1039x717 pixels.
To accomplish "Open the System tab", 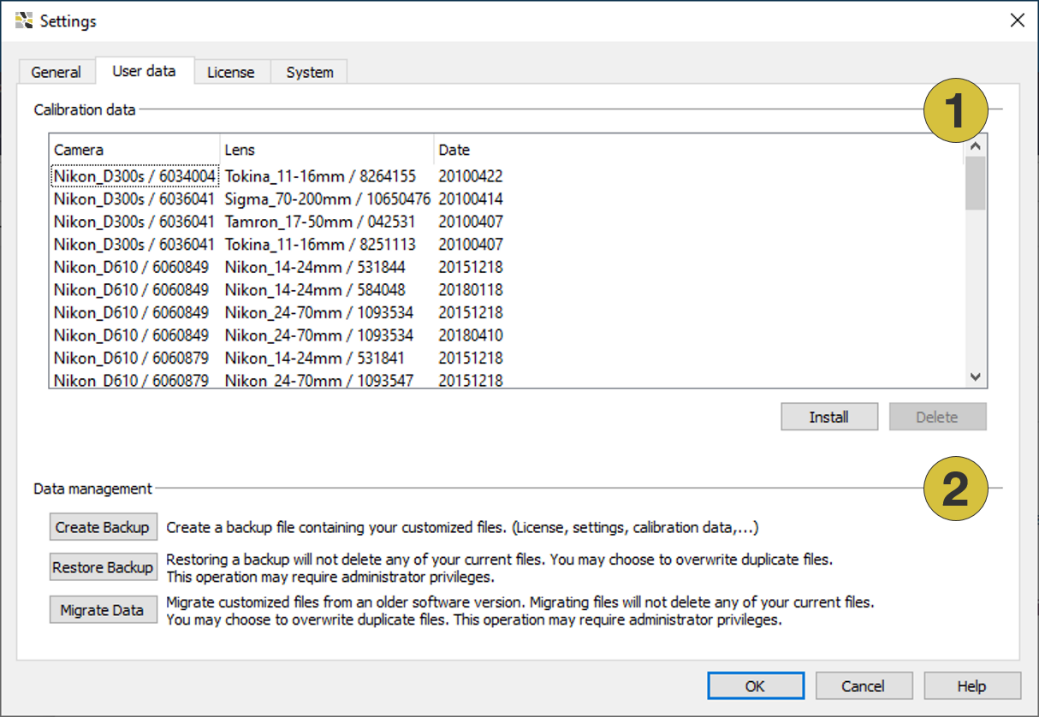I will (309, 72).
